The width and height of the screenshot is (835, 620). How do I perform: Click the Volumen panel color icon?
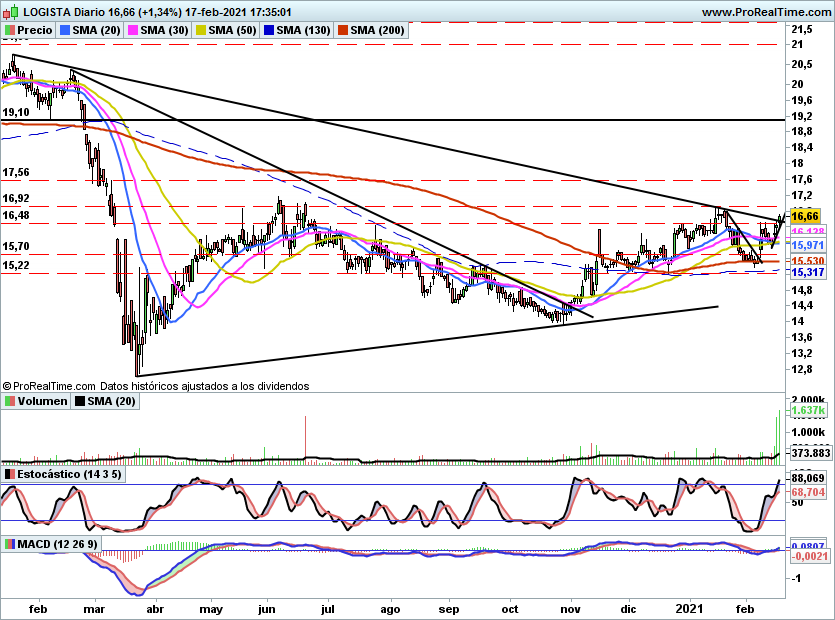click(x=10, y=401)
